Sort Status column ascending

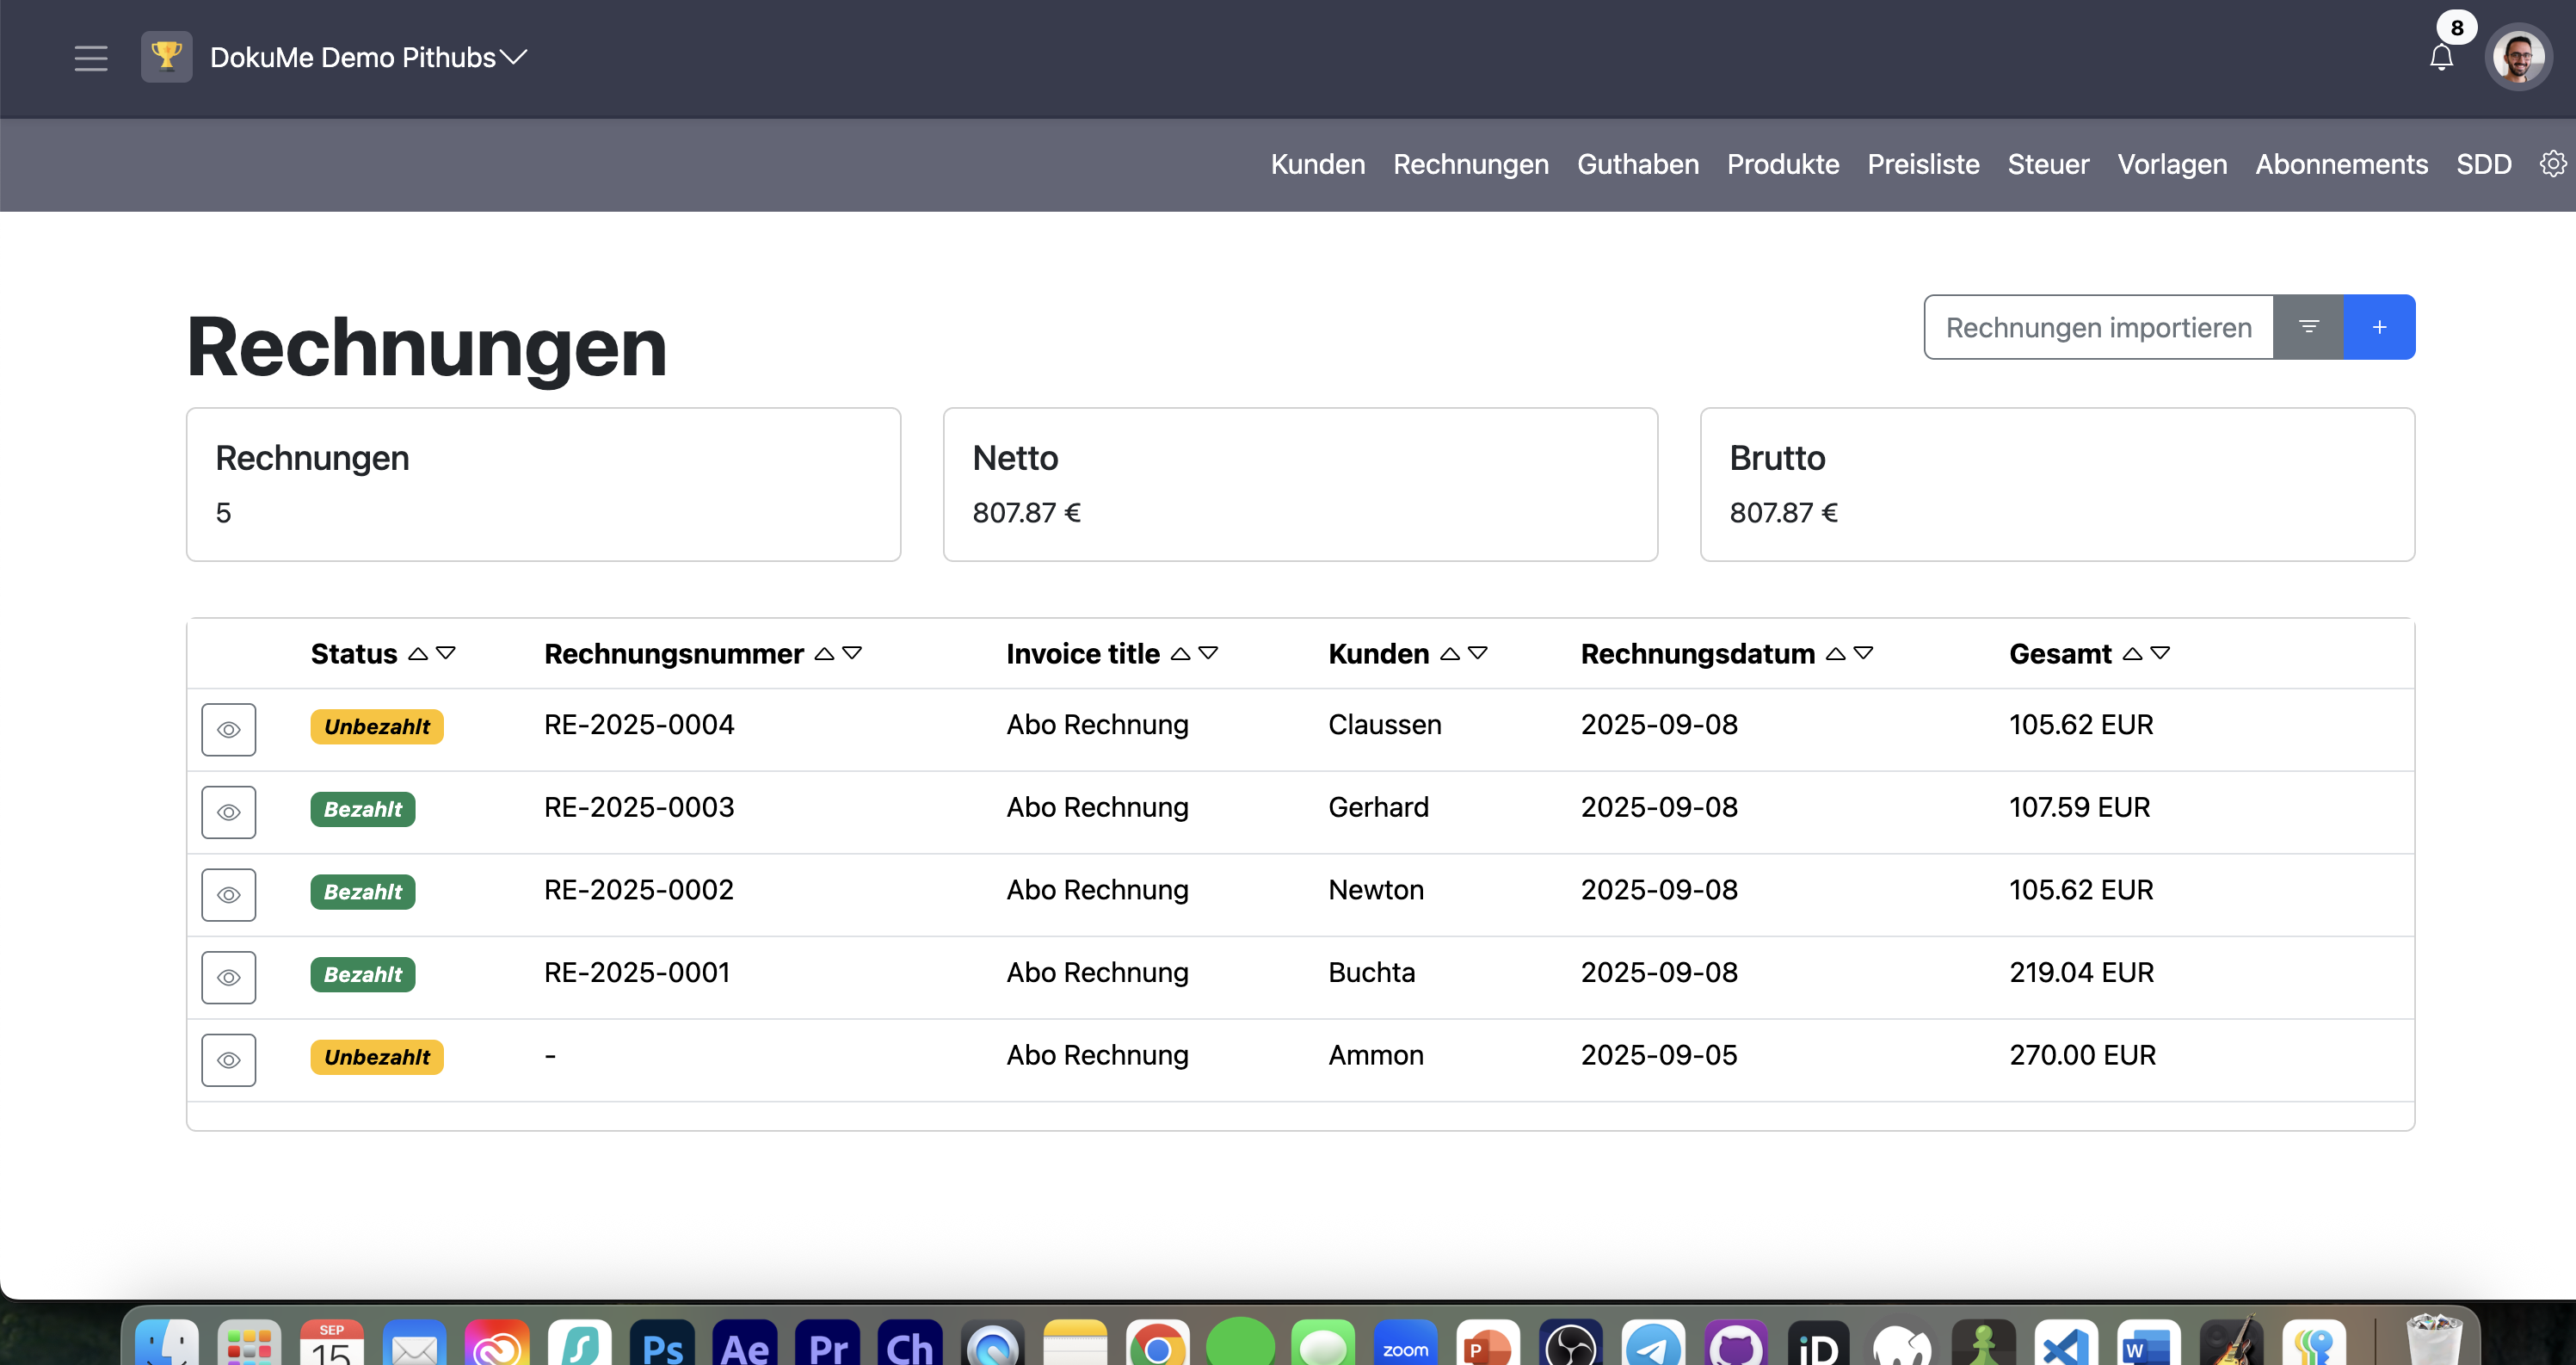pos(418,653)
